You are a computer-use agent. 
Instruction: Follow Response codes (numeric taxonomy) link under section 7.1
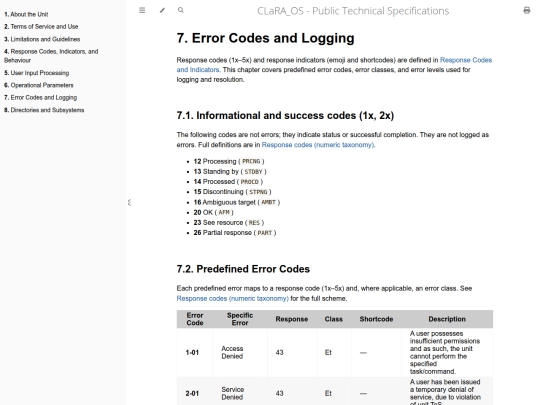318,145
